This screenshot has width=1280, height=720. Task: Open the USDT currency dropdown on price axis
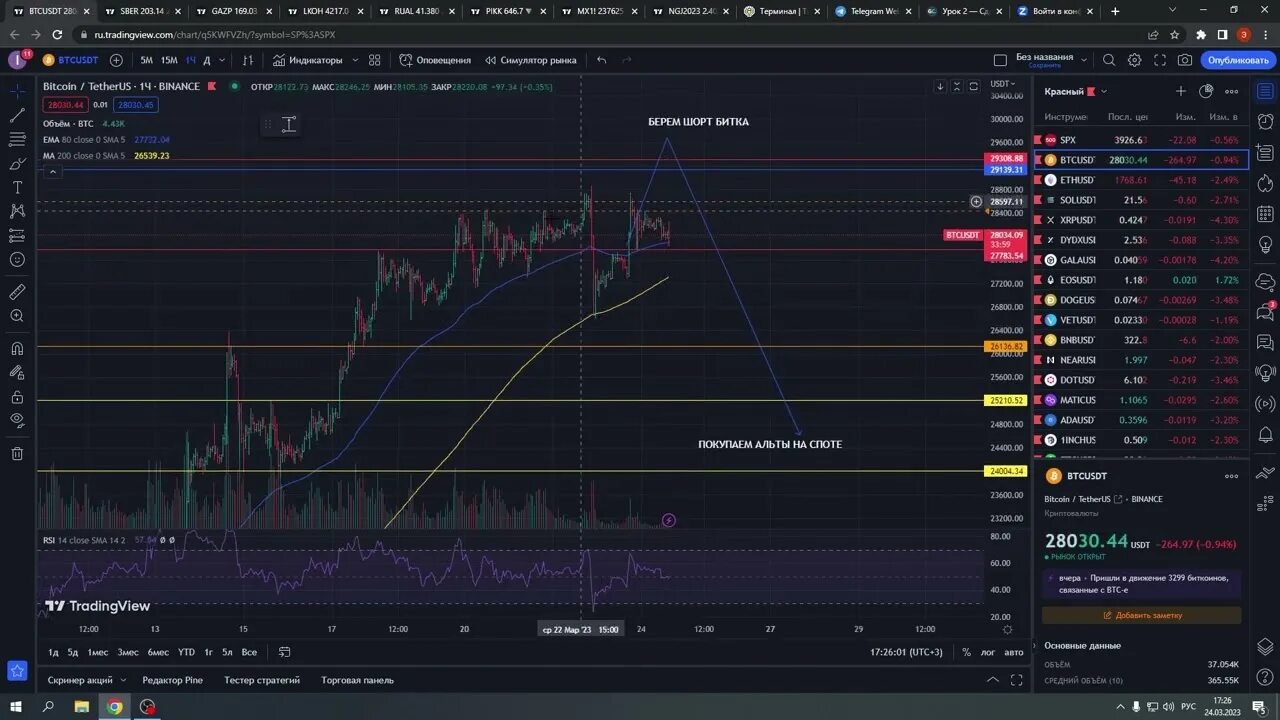point(1002,84)
